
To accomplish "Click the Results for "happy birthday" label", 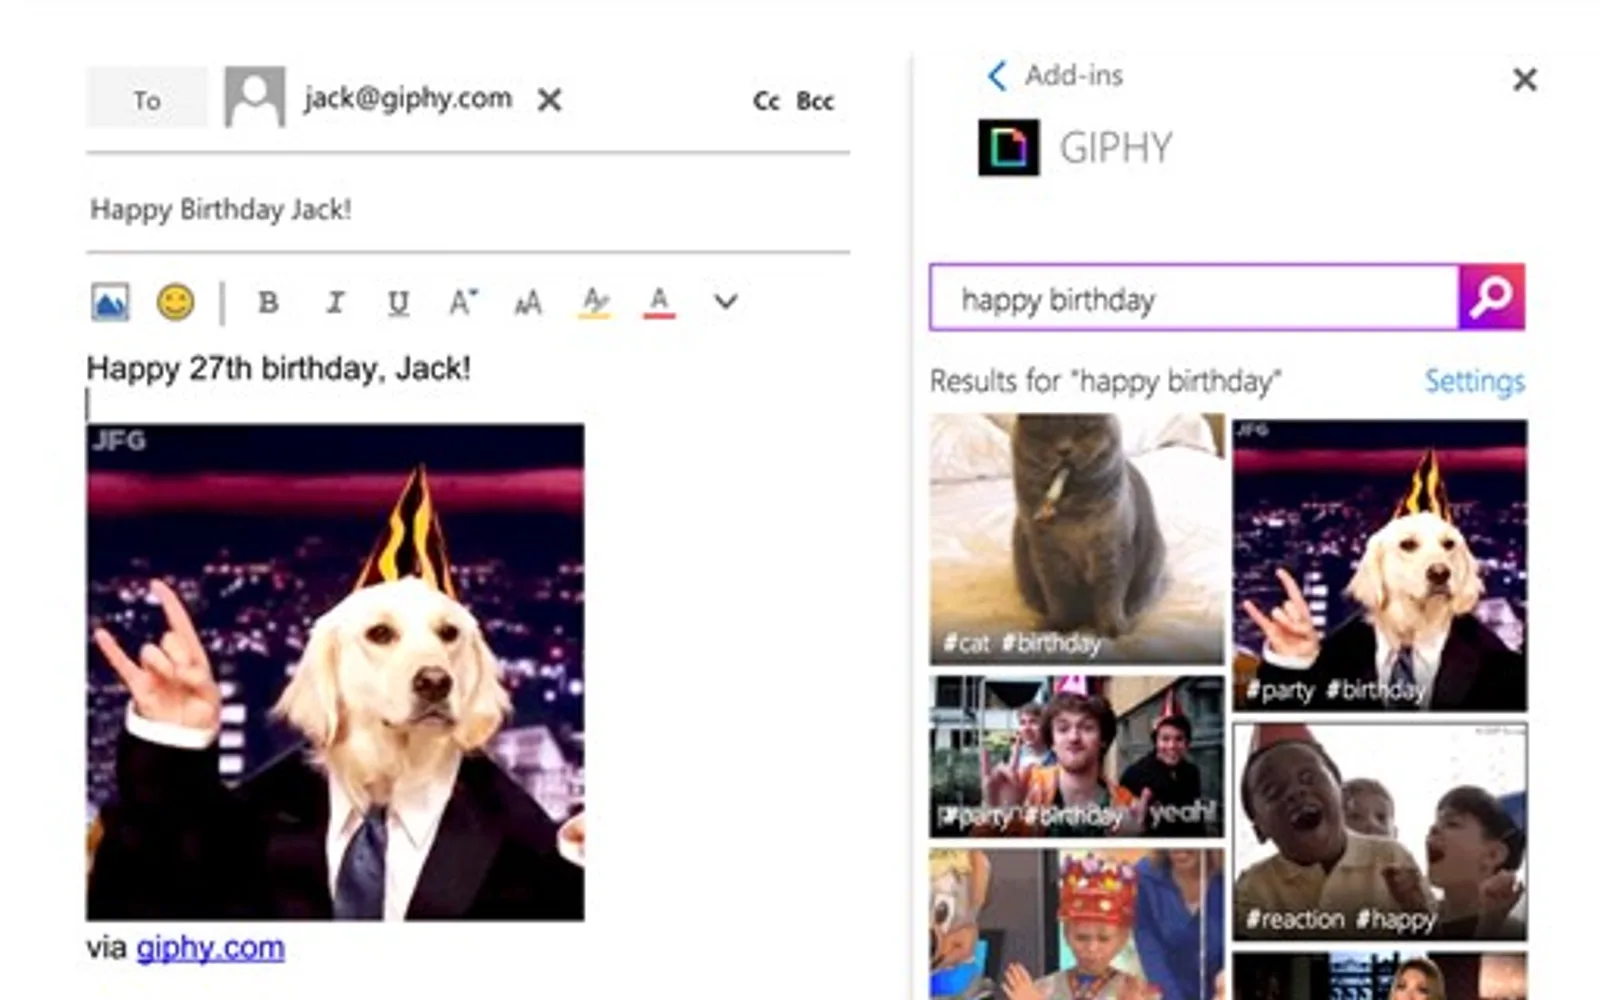I will tap(1105, 381).
